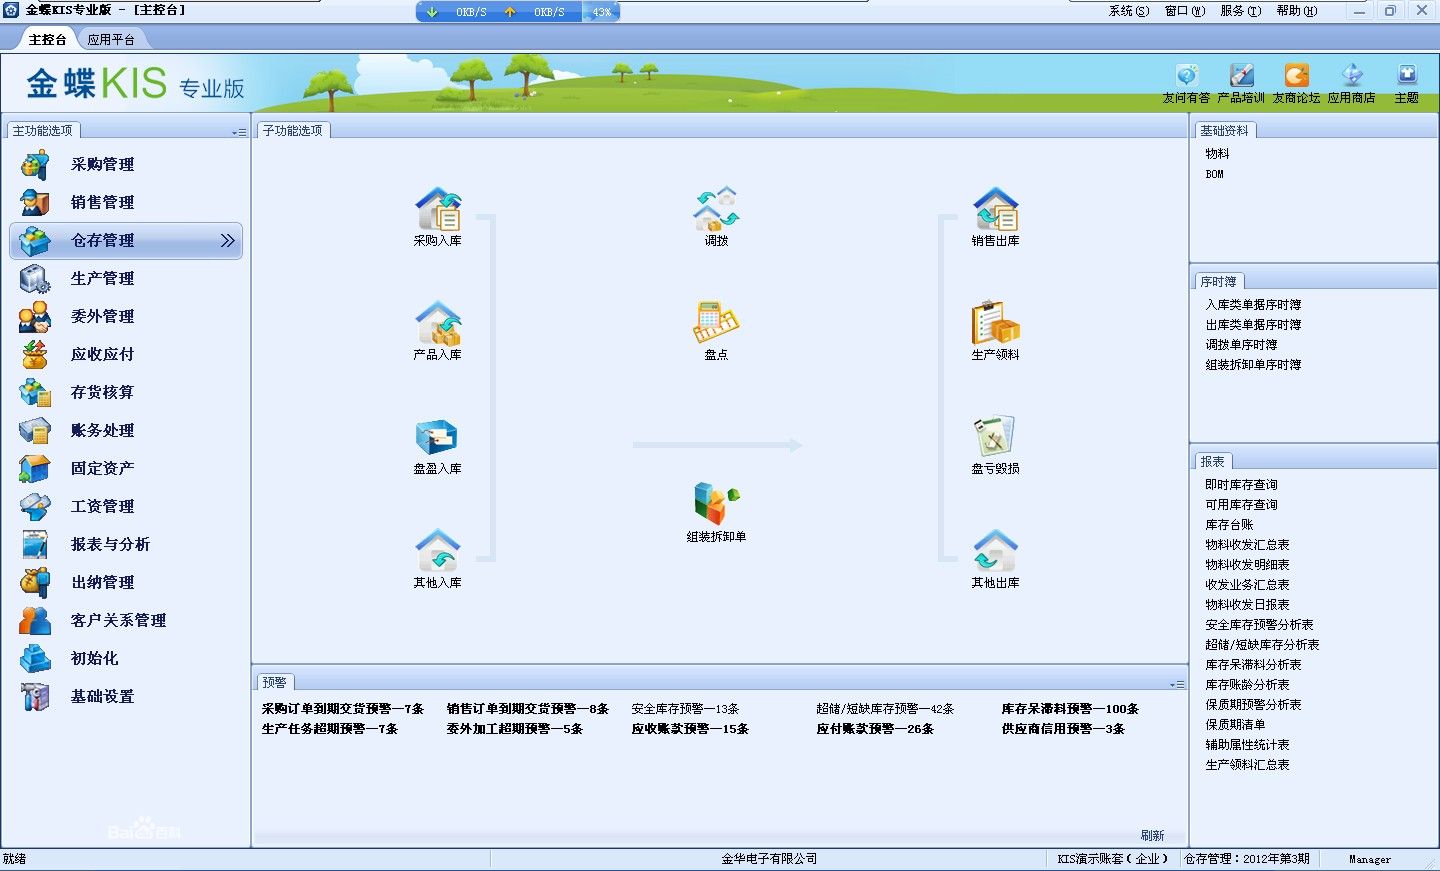Open the 安全库存预警分析表 report
The width and height of the screenshot is (1440, 871).
tap(1259, 625)
